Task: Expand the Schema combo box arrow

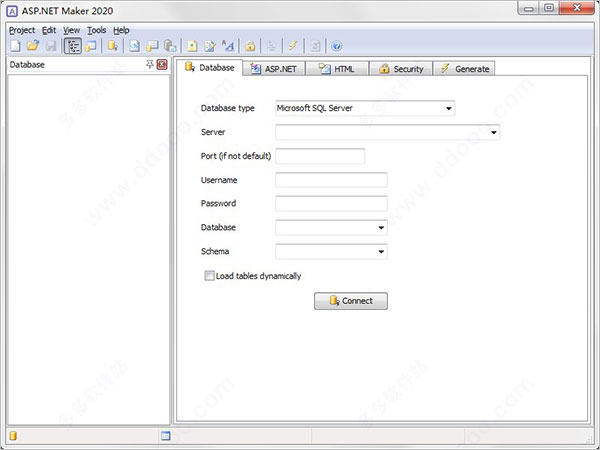Action: 381,252
